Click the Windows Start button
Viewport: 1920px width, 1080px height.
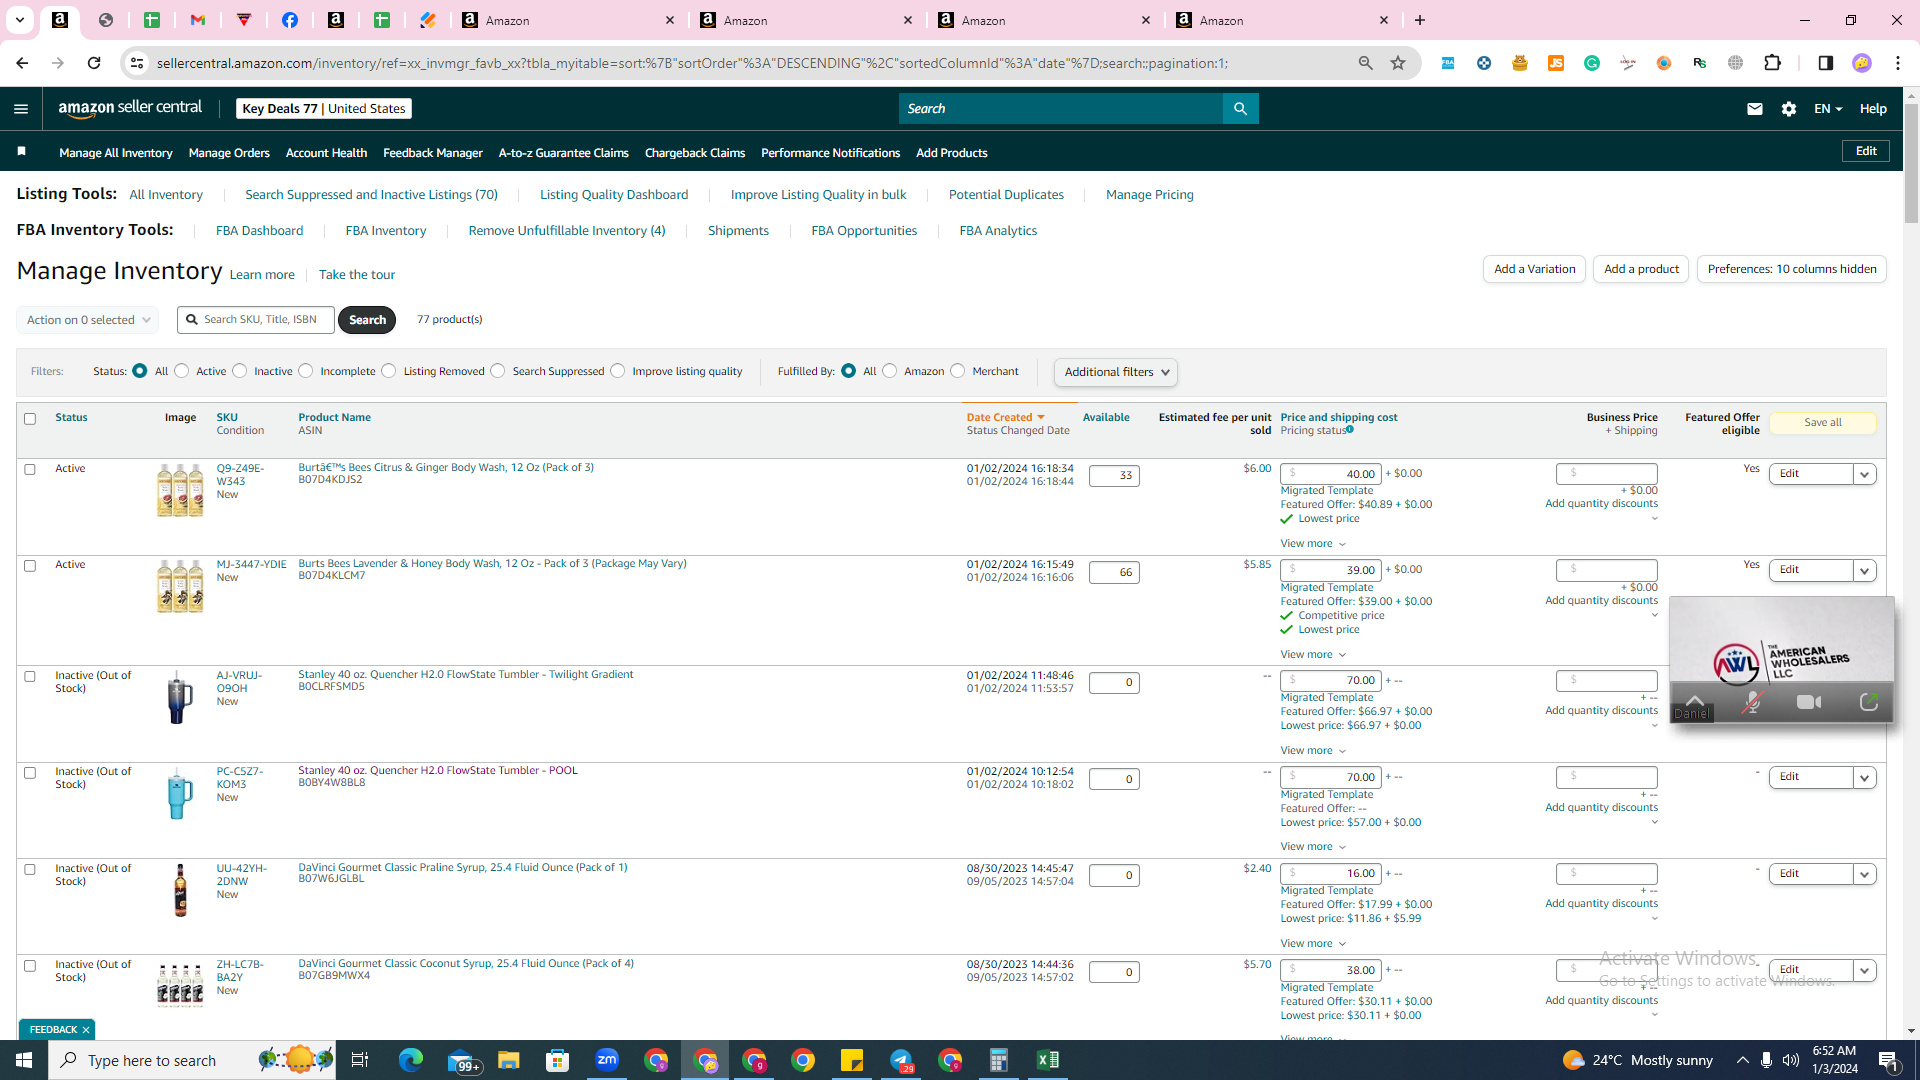pyautogui.click(x=24, y=1060)
